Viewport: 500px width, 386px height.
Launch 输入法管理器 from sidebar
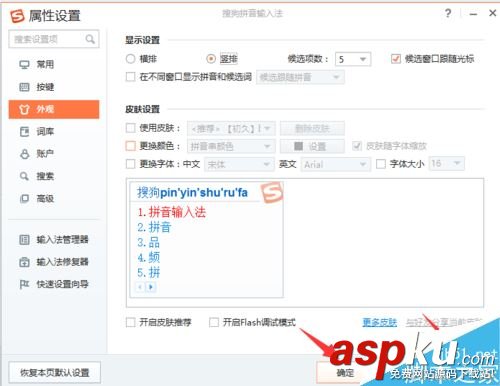coord(54,240)
